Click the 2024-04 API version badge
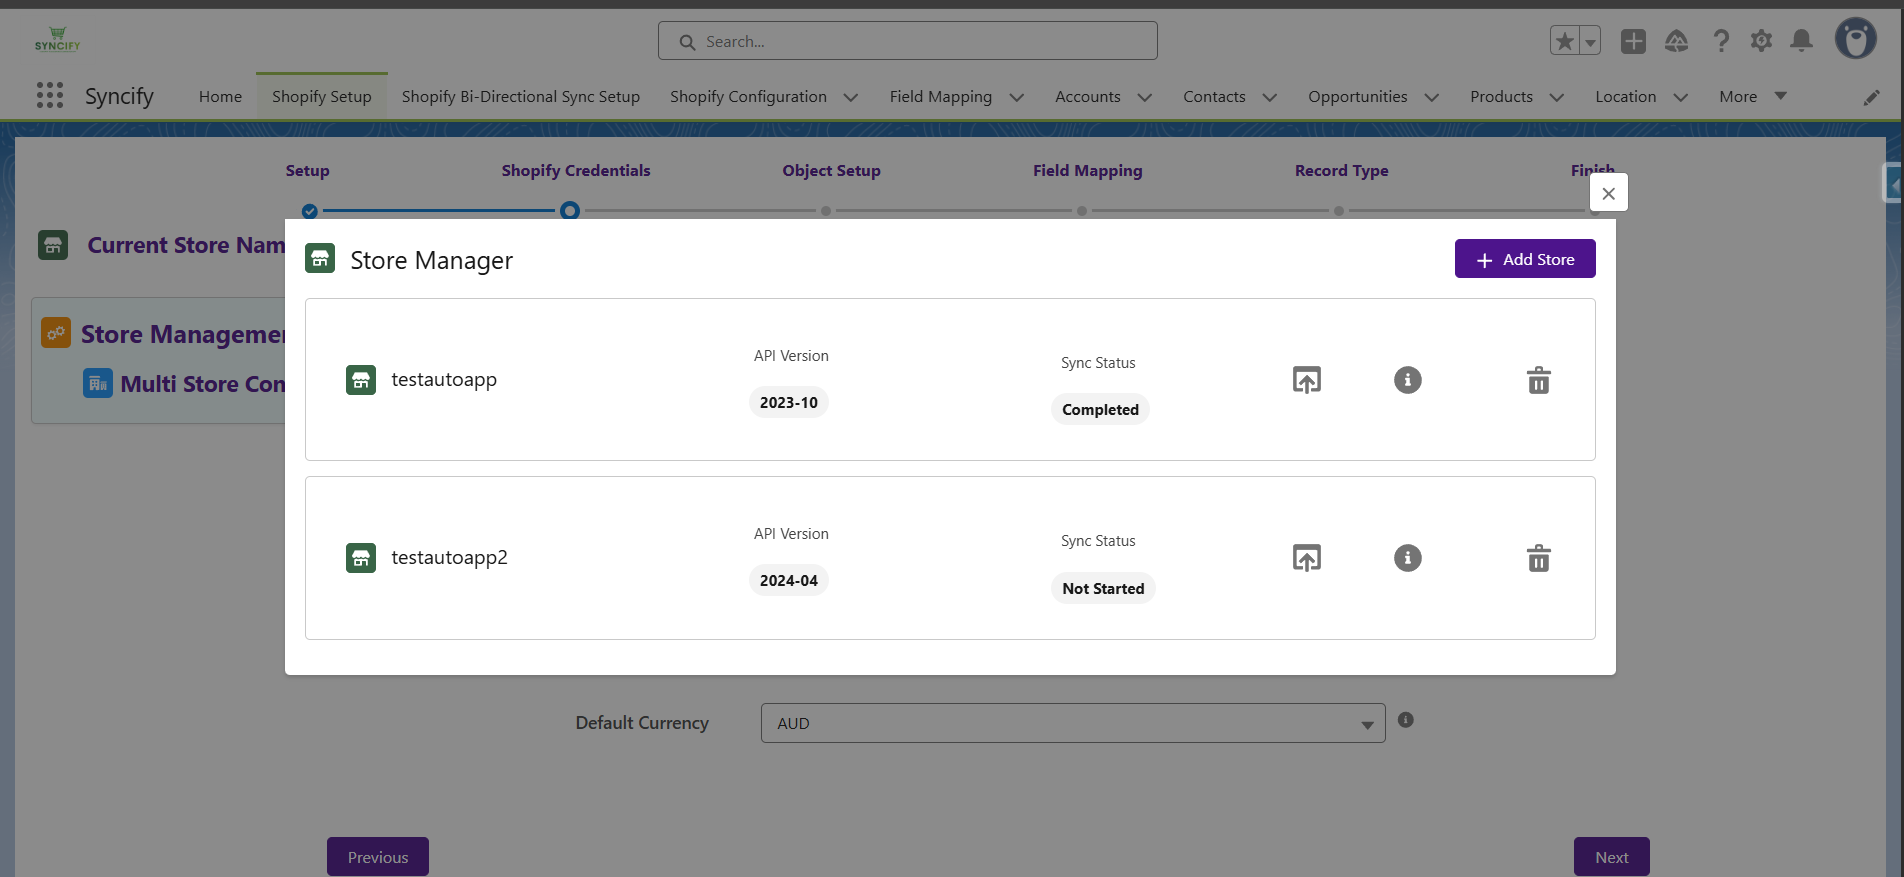 tap(789, 580)
